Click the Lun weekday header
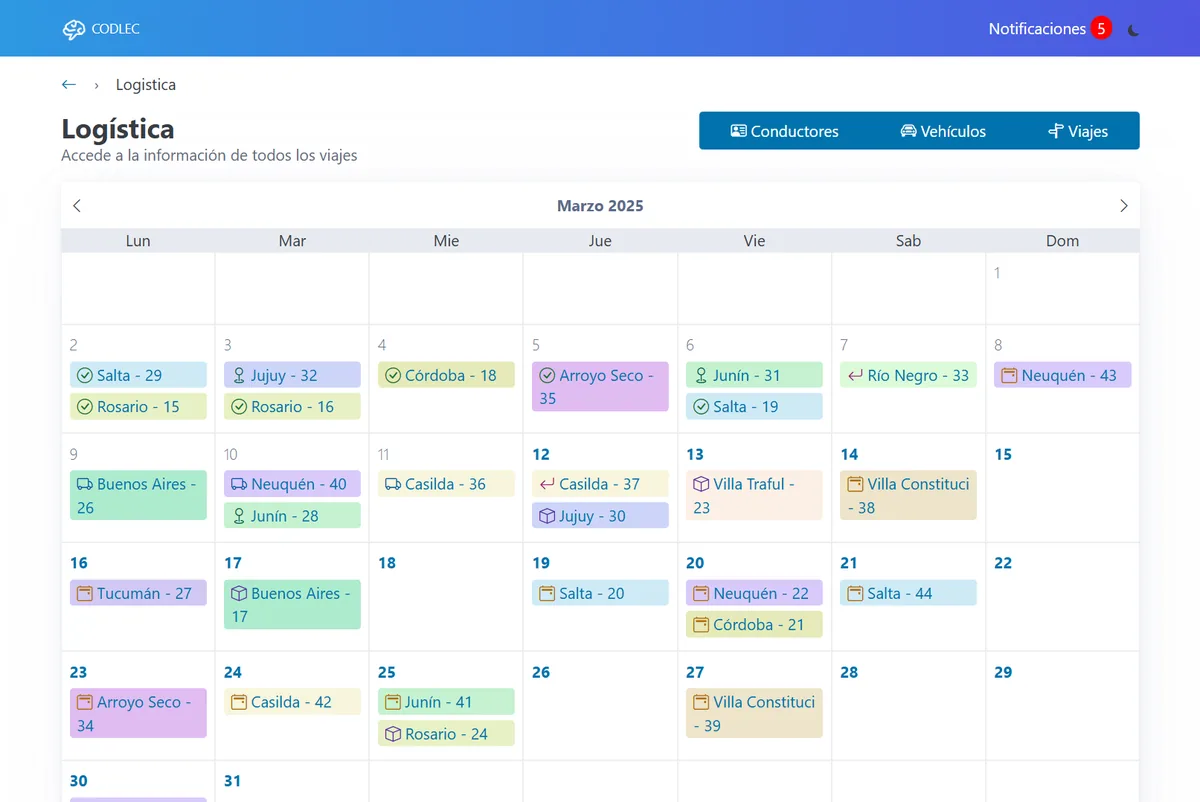 click(138, 241)
